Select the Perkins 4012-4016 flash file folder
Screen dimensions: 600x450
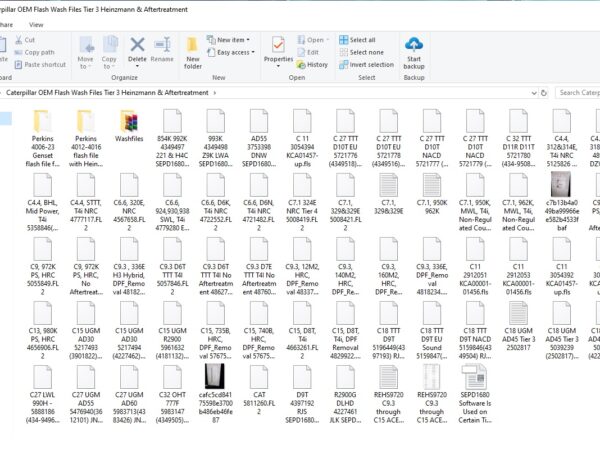(86, 138)
